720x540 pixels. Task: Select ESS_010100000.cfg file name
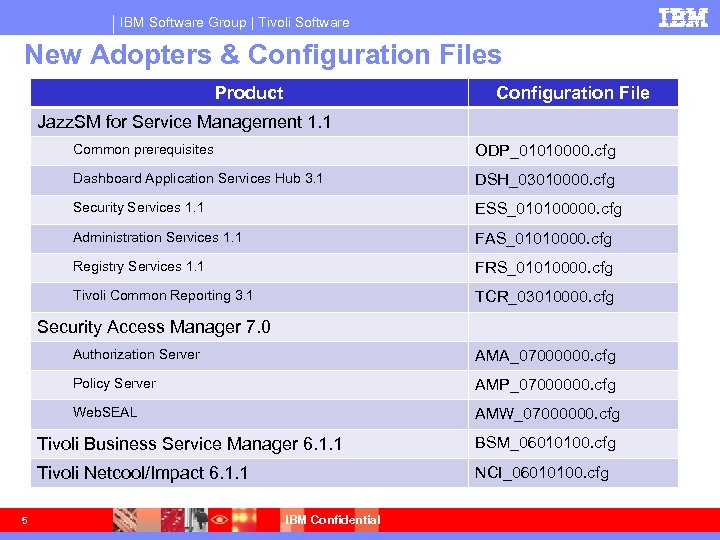548,209
